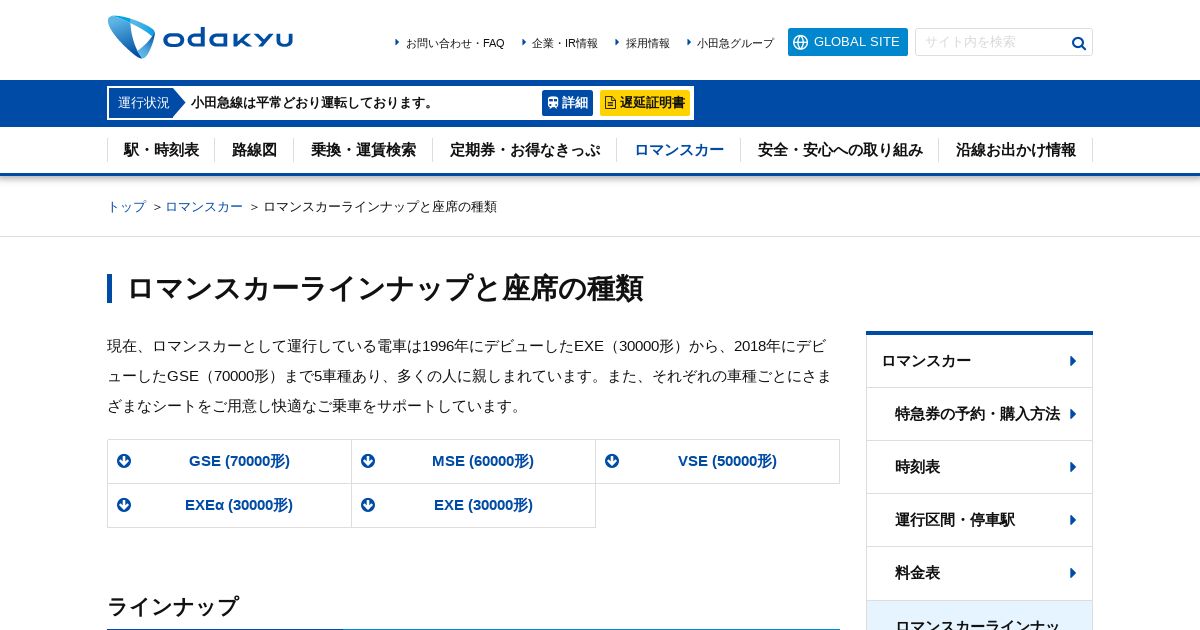1200x630 pixels.
Task: Click ロマンスカー breadcrumb link
Action: click(204, 207)
